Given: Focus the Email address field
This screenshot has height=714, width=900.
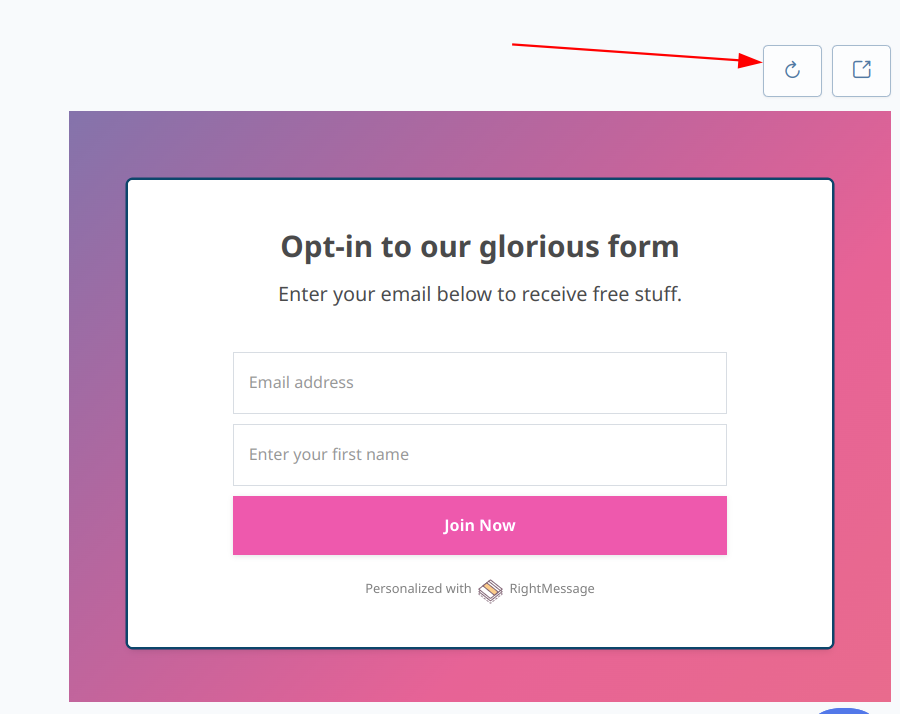Looking at the screenshot, I should 479,383.
